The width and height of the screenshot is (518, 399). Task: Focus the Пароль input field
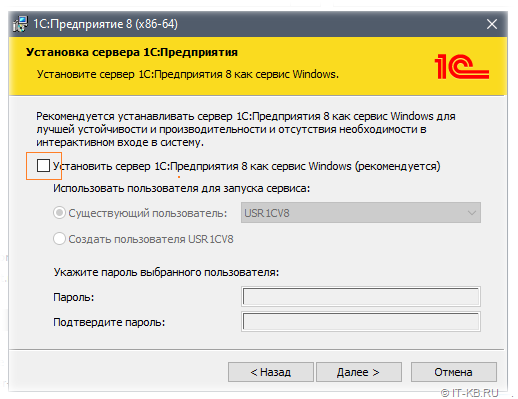click(x=361, y=296)
